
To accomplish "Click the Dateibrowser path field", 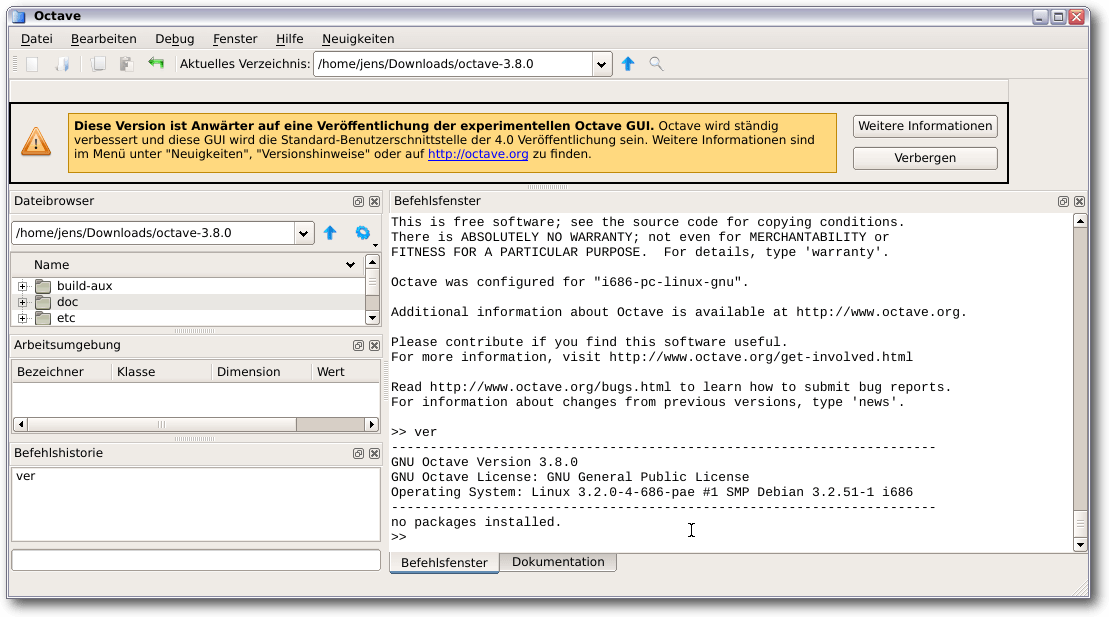I will click(153, 233).
